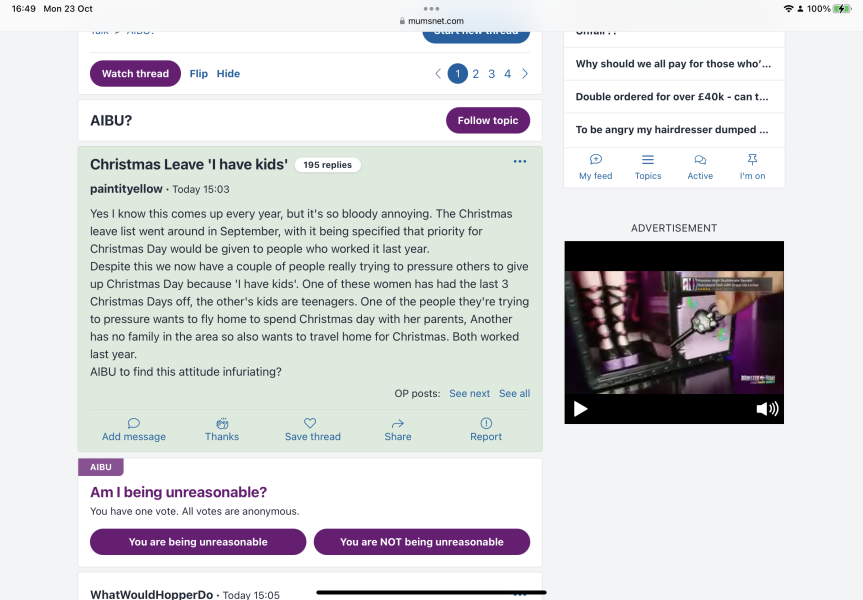Open the three-dot post options menu

pyautogui.click(x=520, y=162)
